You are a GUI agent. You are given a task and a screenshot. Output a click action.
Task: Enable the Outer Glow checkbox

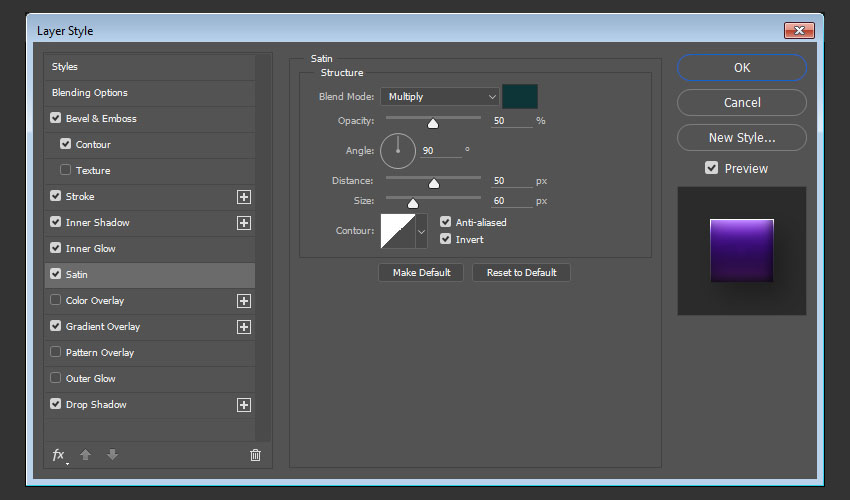(x=56, y=379)
